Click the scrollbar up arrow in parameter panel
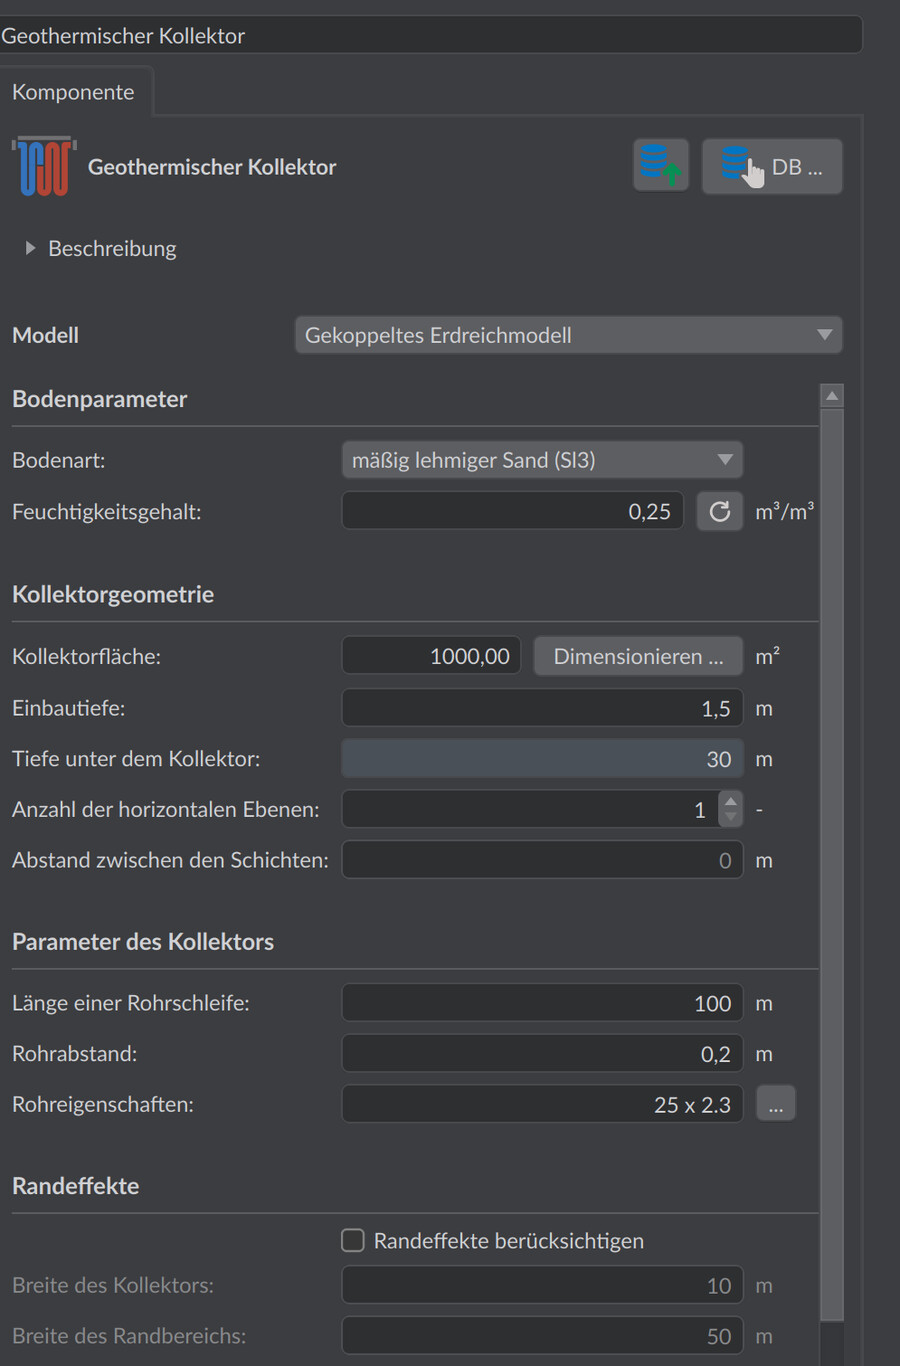900x1366 pixels. 832,396
